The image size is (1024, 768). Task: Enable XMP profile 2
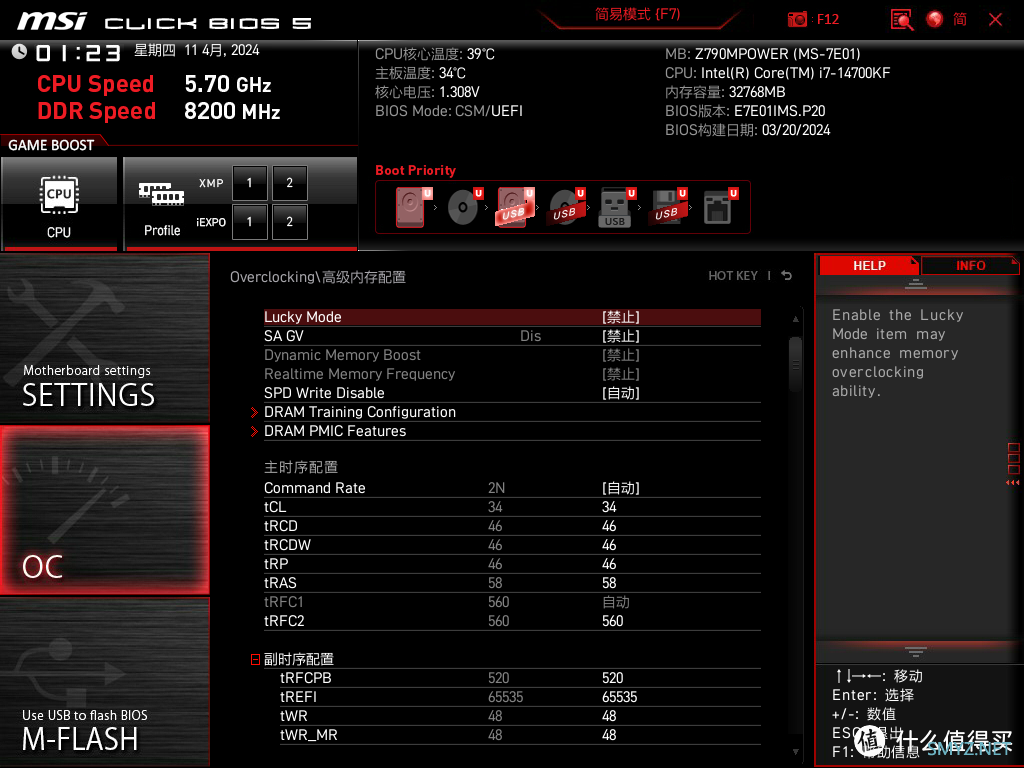[x=289, y=183]
